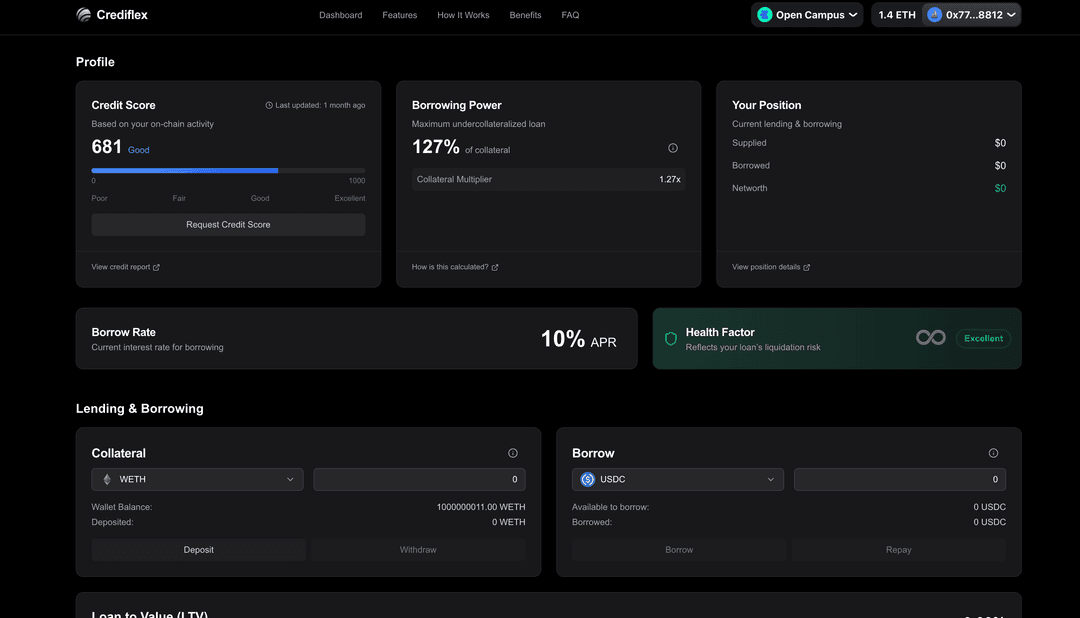Focus the collateral amount input field
1080x618 pixels.
click(x=419, y=480)
